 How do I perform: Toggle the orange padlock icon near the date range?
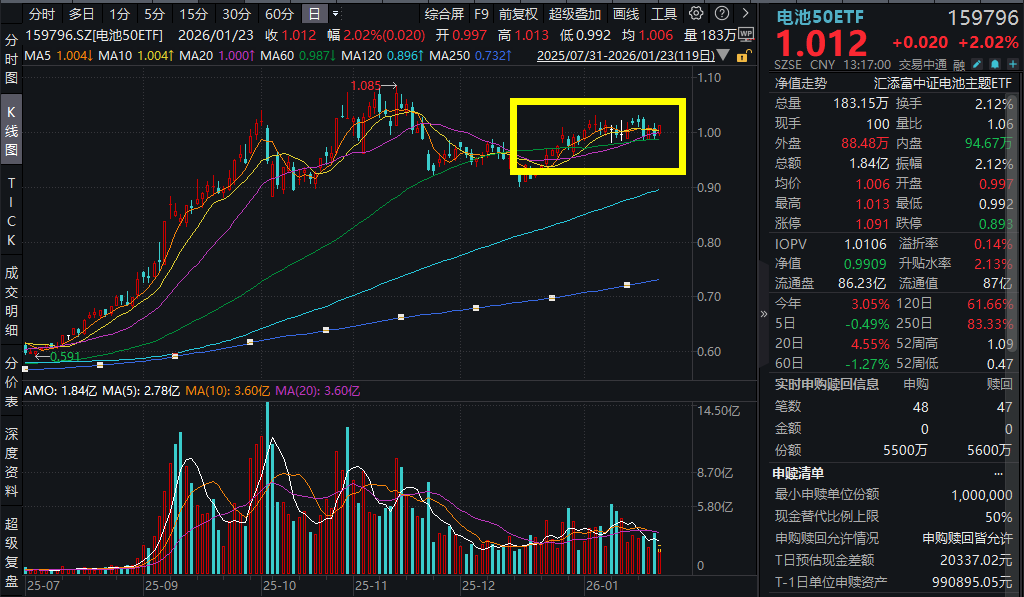click(743, 55)
